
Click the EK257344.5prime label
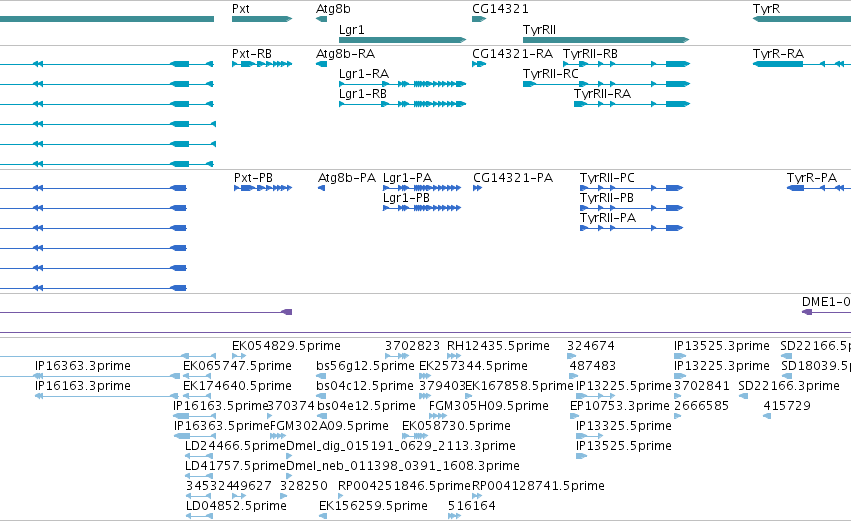(473, 366)
